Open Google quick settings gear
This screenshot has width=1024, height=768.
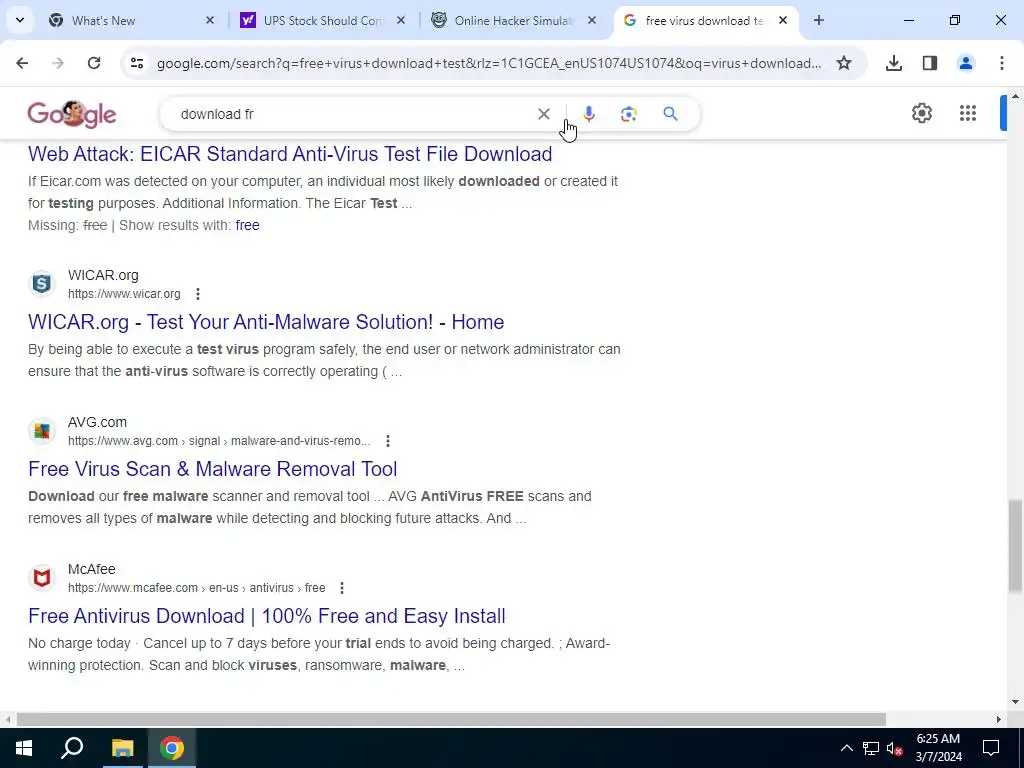[921, 113]
